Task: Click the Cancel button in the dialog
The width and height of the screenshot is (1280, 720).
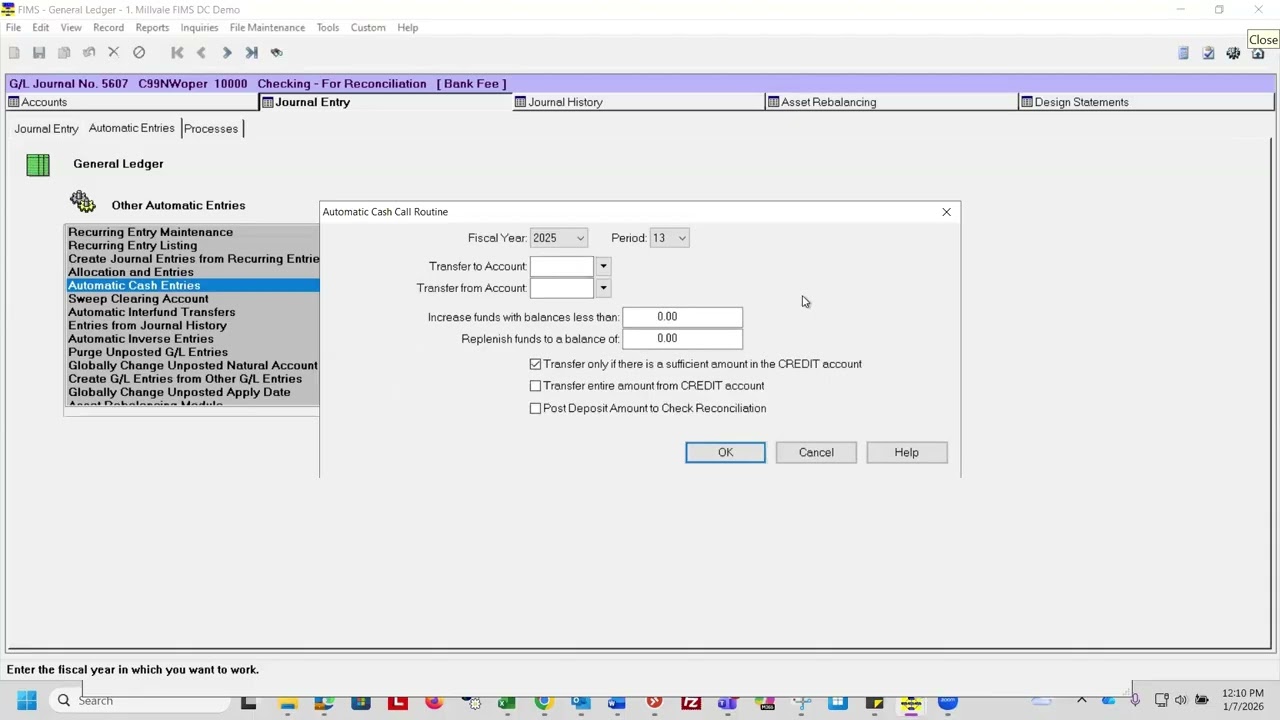Action: pos(816,453)
